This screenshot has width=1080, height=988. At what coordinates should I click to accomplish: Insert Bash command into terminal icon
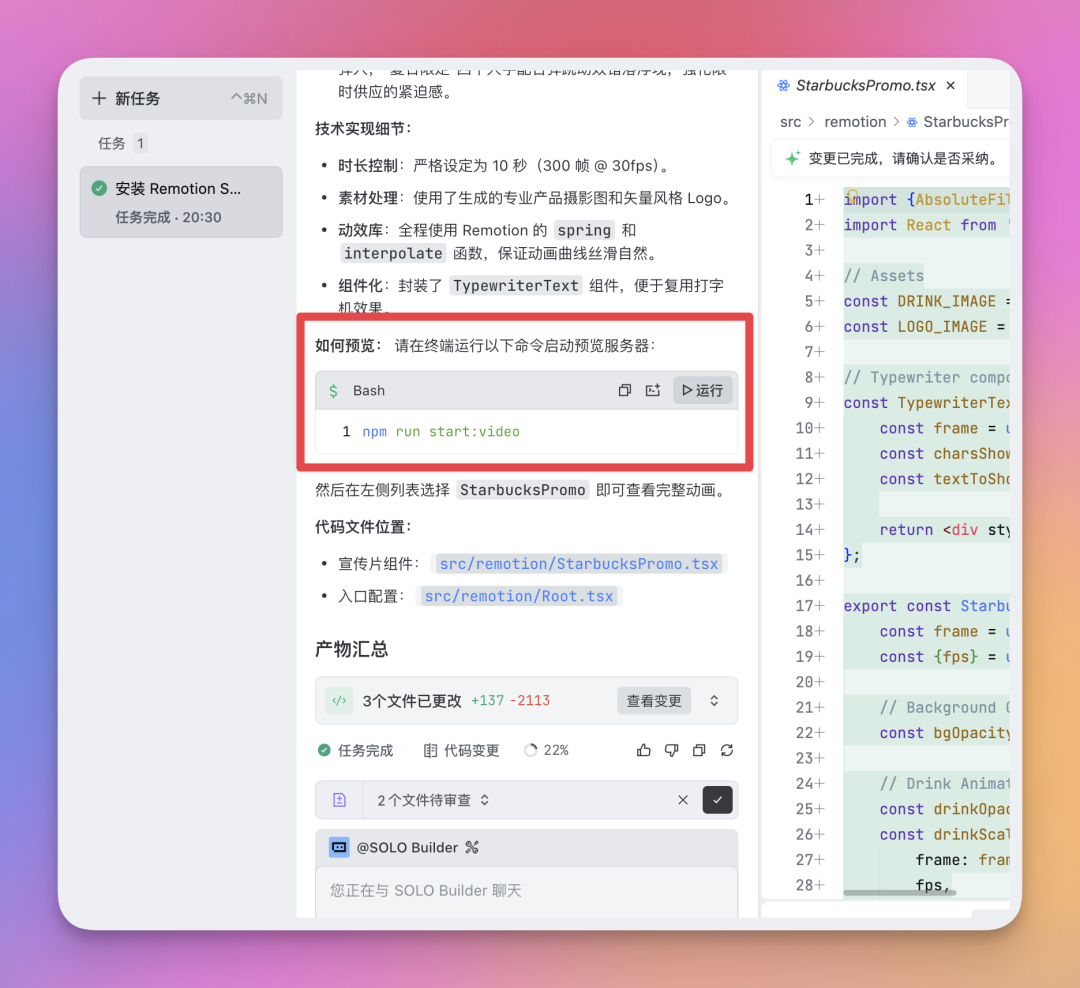coord(653,391)
